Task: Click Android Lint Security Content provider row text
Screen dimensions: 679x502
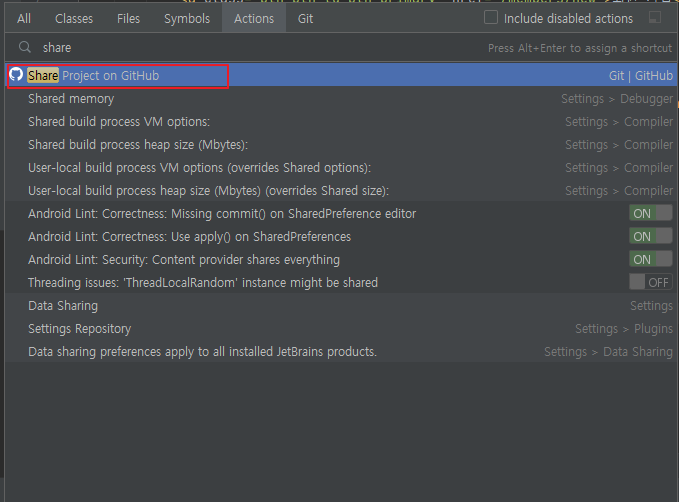Action: [x=184, y=259]
